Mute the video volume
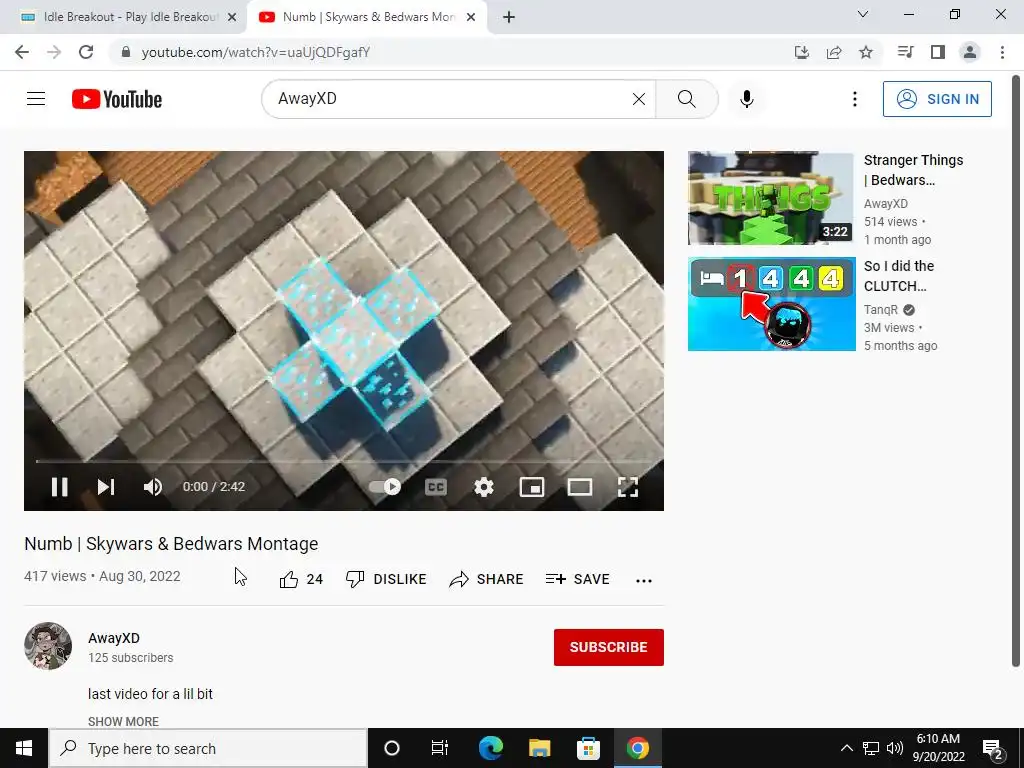Image resolution: width=1024 pixels, height=768 pixels. click(x=153, y=487)
